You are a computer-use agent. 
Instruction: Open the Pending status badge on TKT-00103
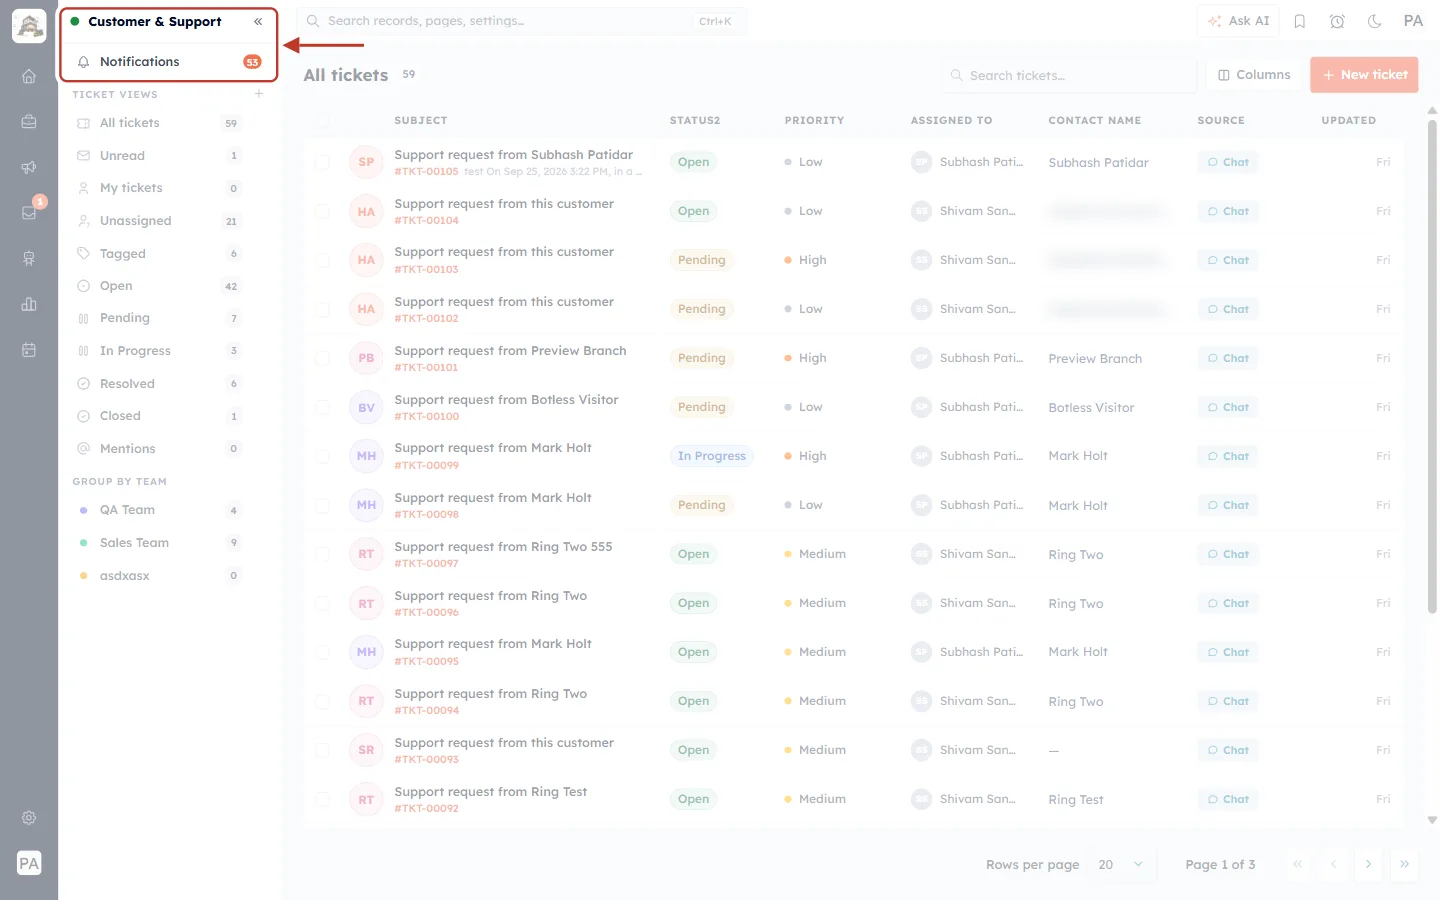[x=701, y=260]
